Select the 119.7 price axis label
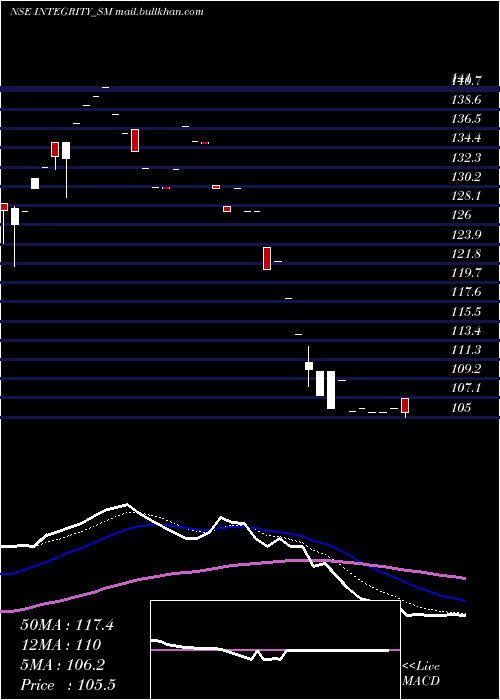This screenshot has height=700, width=500. pyautogui.click(x=466, y=273)
